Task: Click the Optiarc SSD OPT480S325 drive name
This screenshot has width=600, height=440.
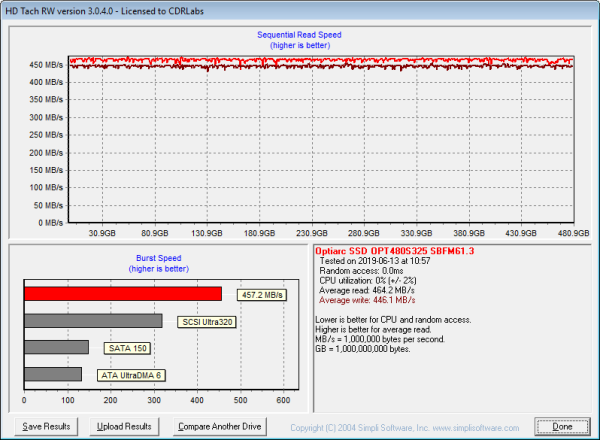Action: tap(395, 251)
